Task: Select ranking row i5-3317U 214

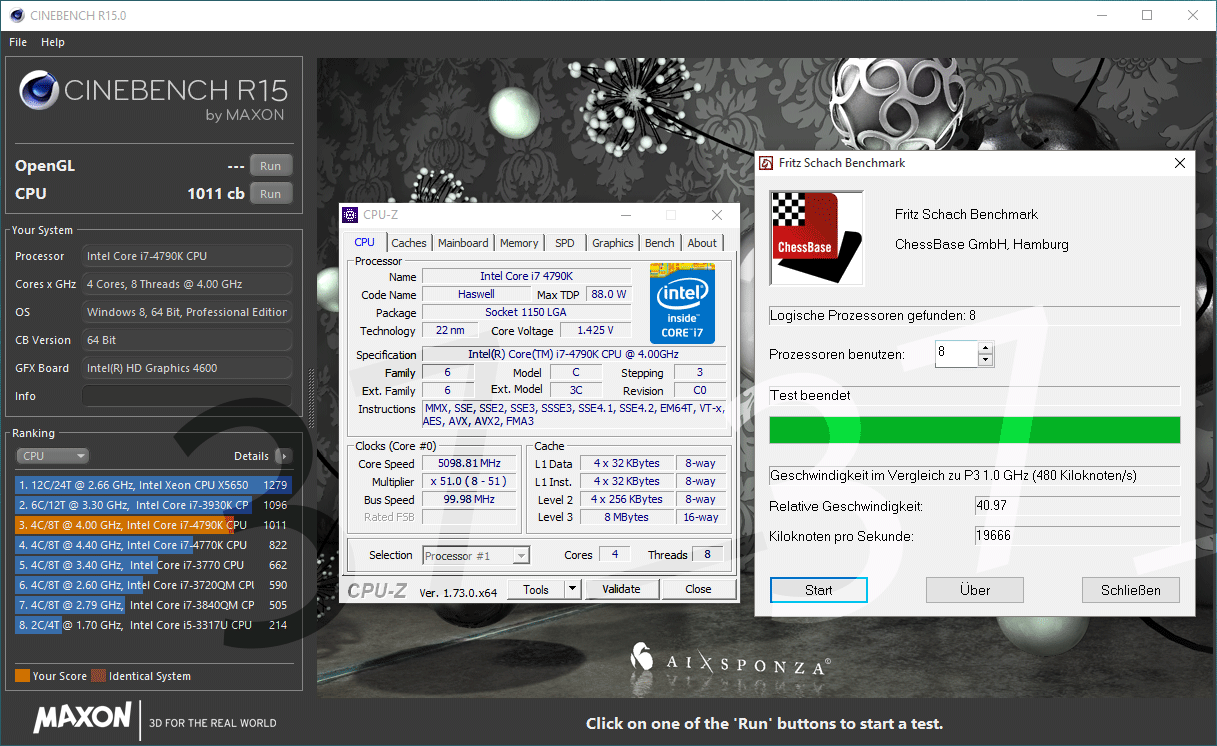Action: [x=153, y=625]
